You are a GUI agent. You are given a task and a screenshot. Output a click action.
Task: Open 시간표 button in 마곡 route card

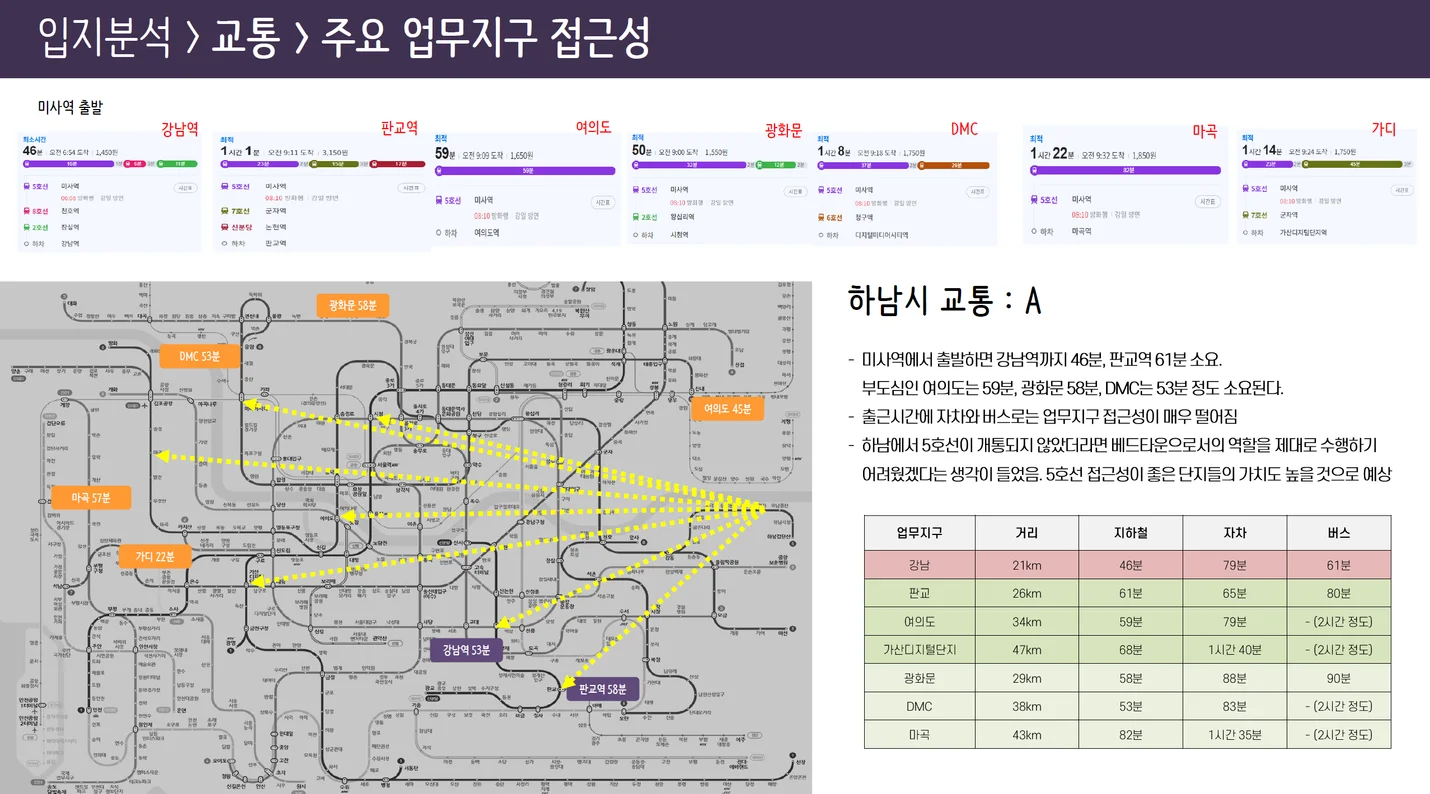(x=1207, y=201)
